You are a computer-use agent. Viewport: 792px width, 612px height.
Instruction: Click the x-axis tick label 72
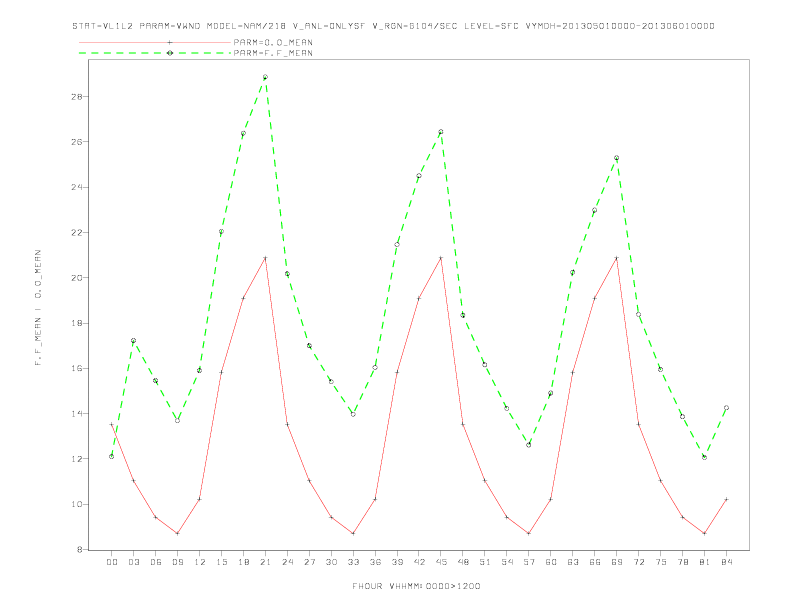pos(639,562)
